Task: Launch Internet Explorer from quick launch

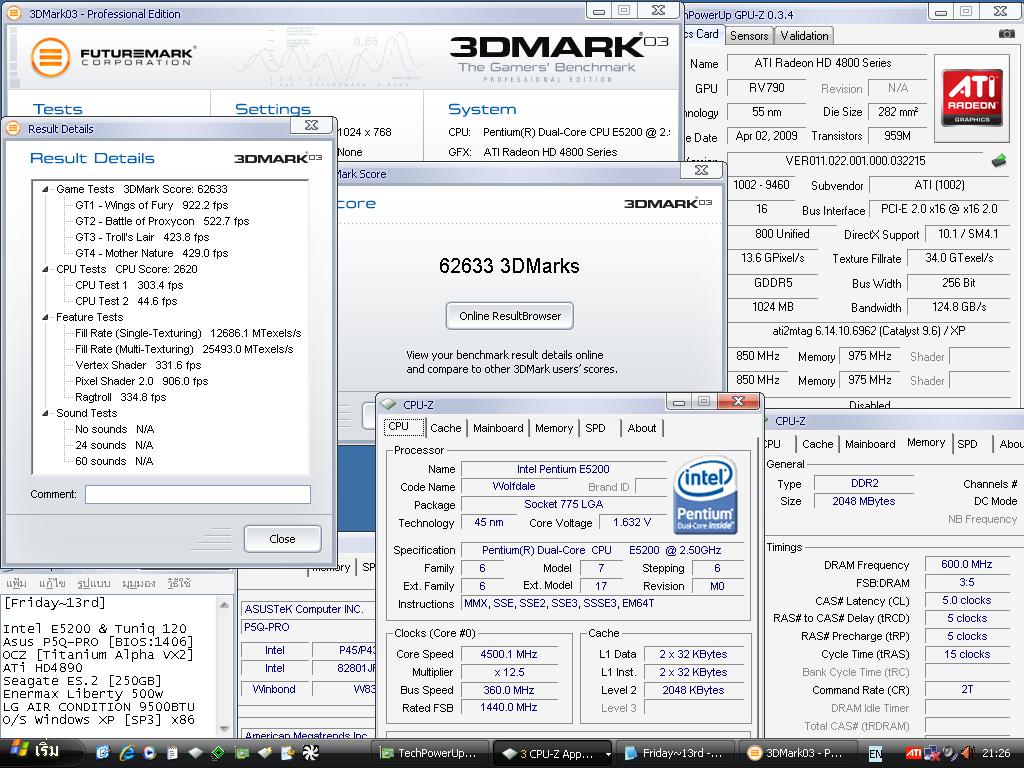Action: click(127, 753)
